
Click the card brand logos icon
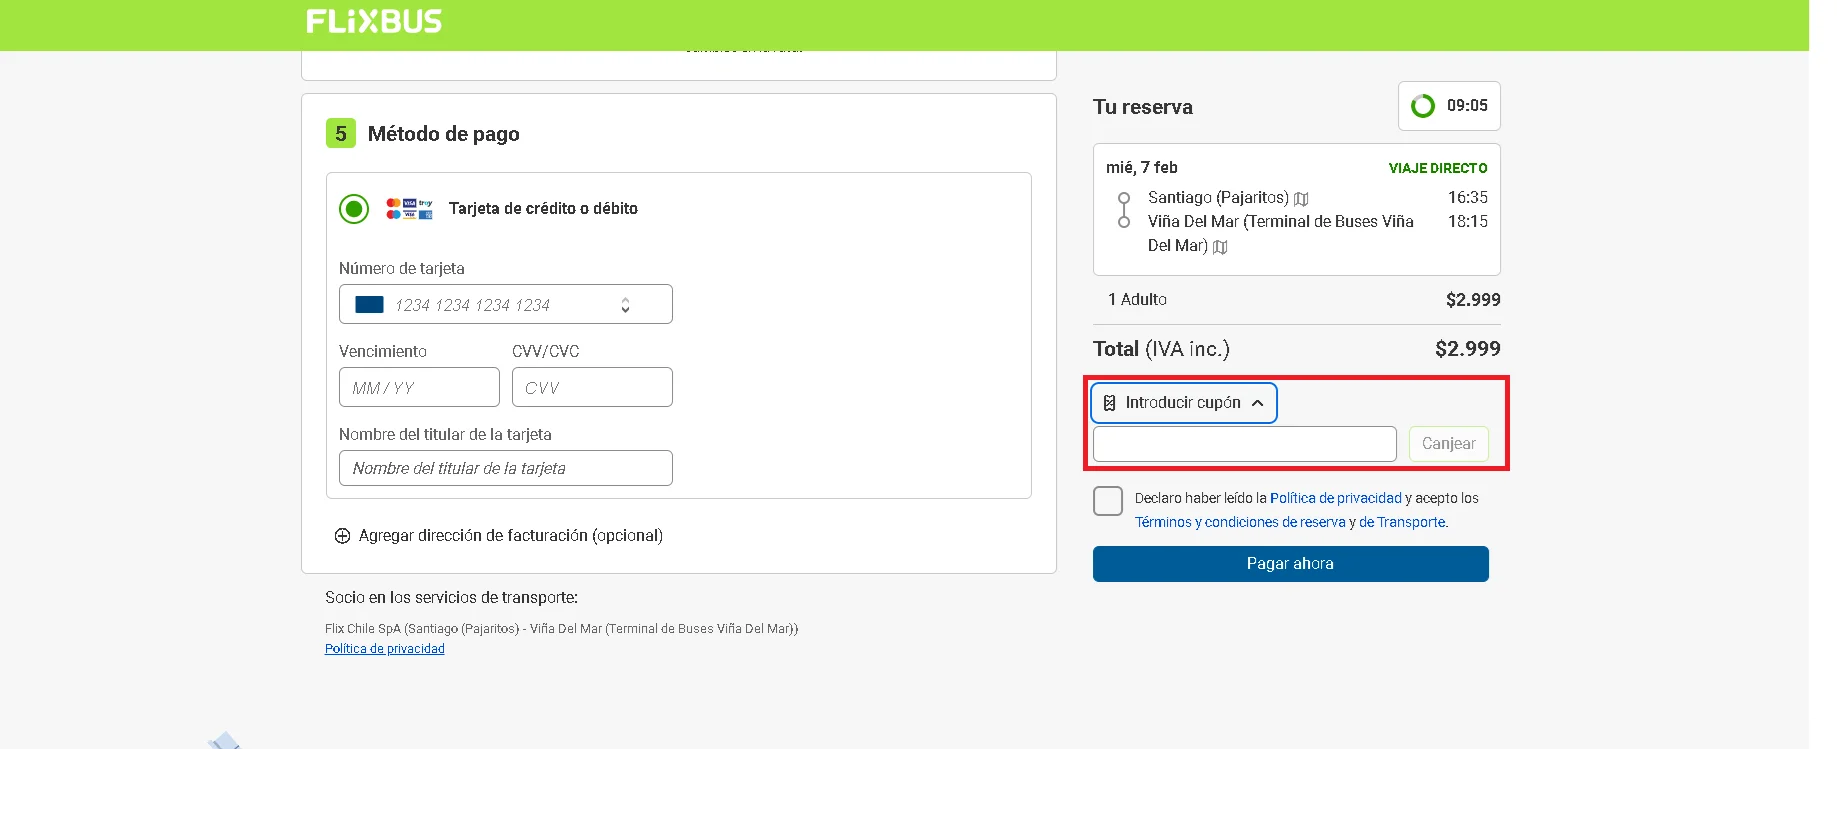[x=409, y=208]
